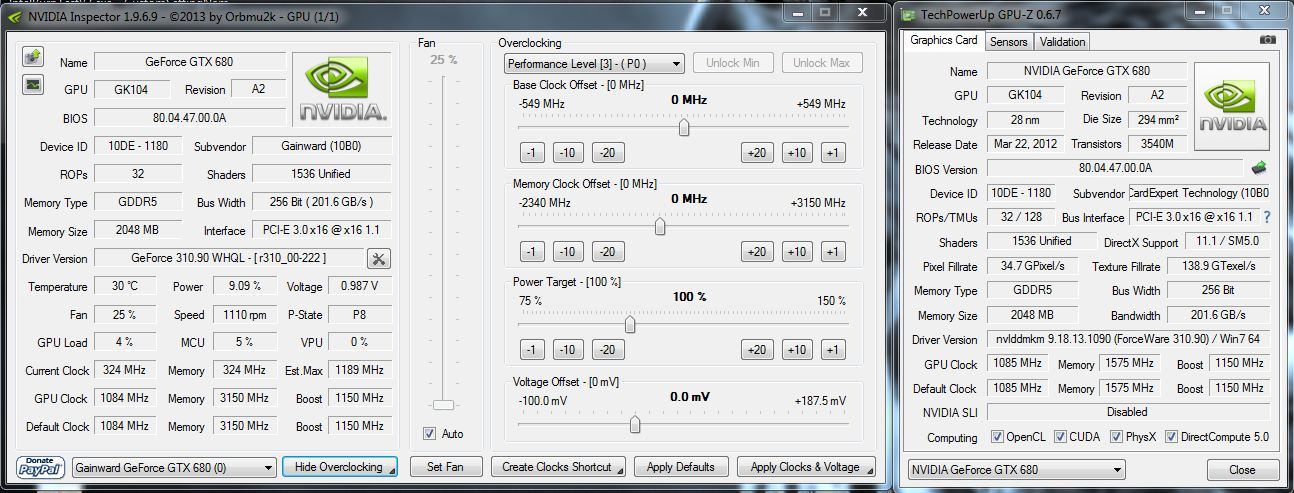1294x493 pixels.
Task: Open the Gainward GeForce GTX 680 (0) dropdown
Action: (x=175, y=467)
